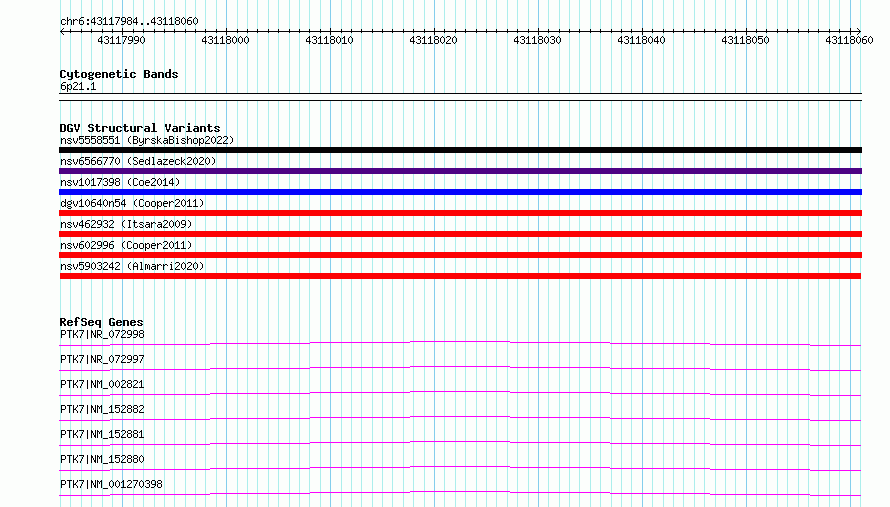890x507 pixels.
Task: Select transcript PTK7|NM_001270398
Action: click(x=111, y=484)
